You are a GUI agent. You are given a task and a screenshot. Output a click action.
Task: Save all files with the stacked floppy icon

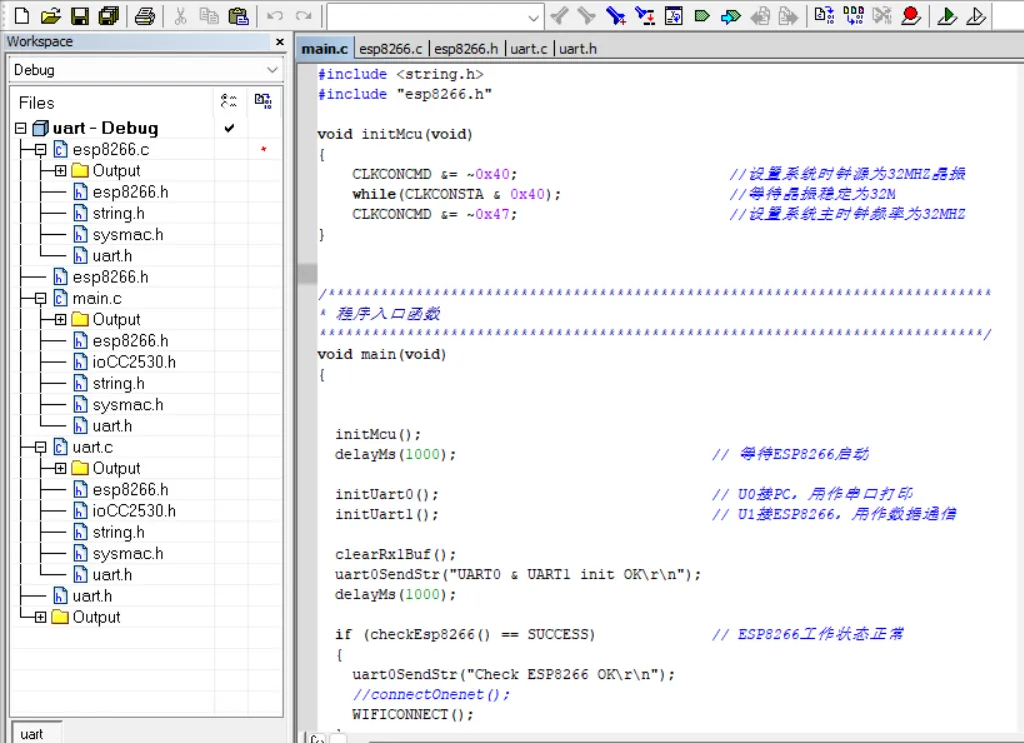(x=108, y=16)
